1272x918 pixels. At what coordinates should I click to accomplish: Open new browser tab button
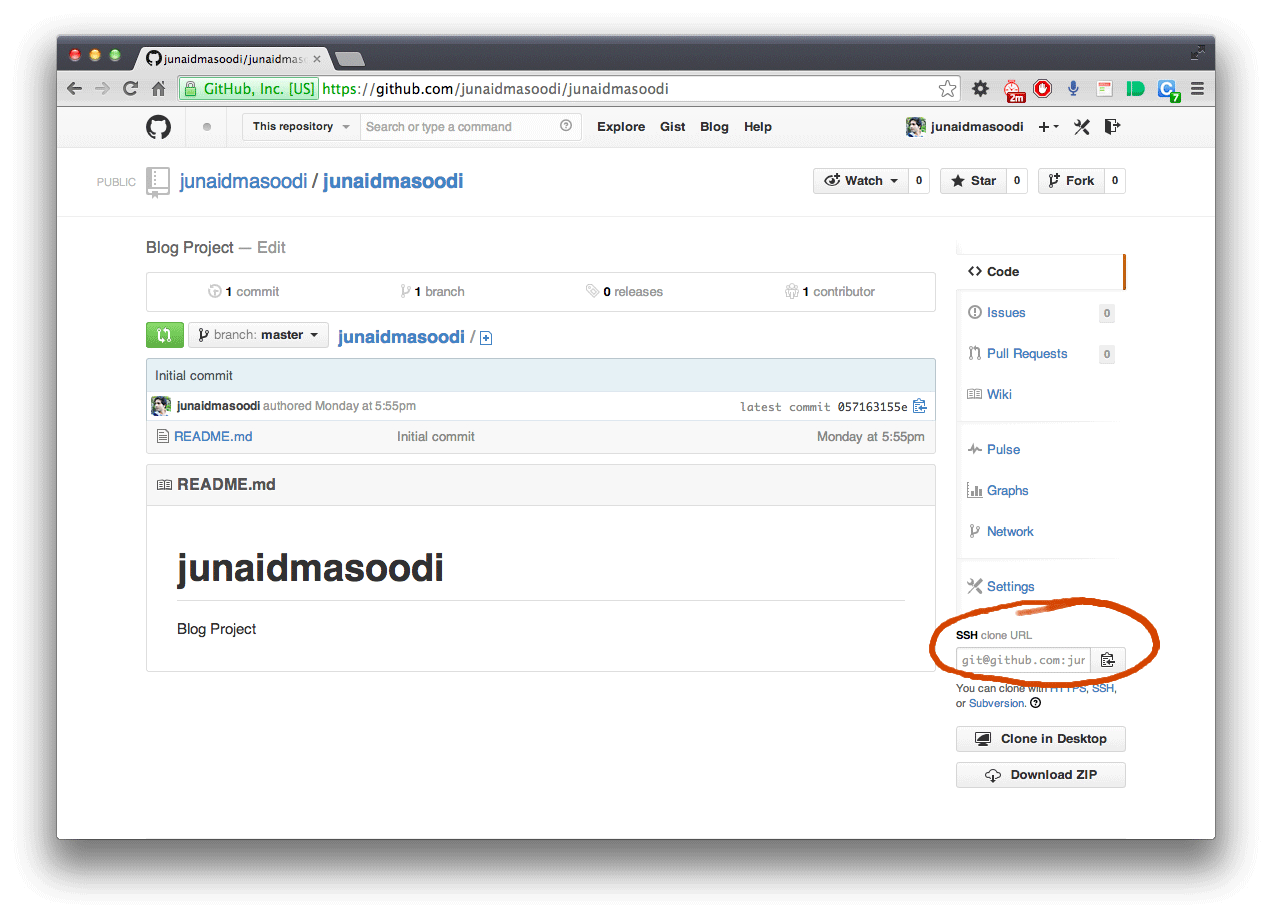pos(349,59)
